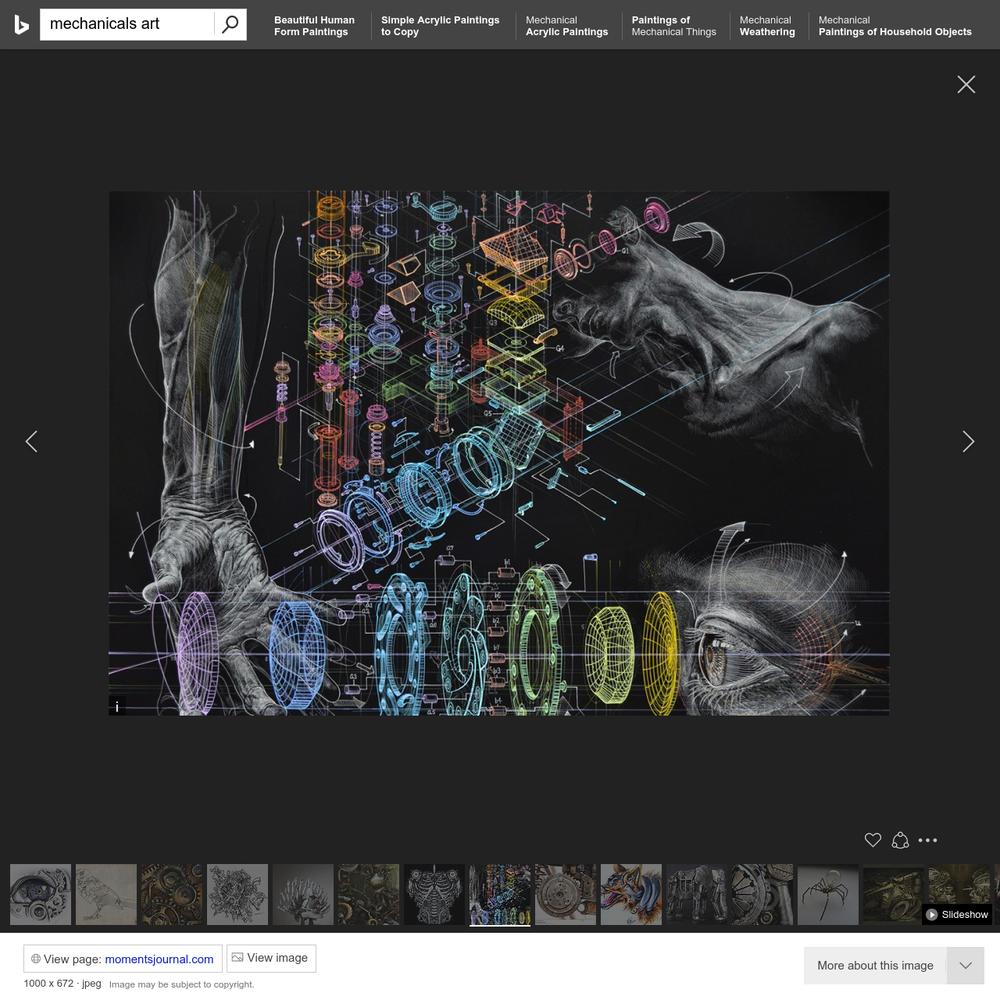Click the 'mechanicals art' search field

127,24
